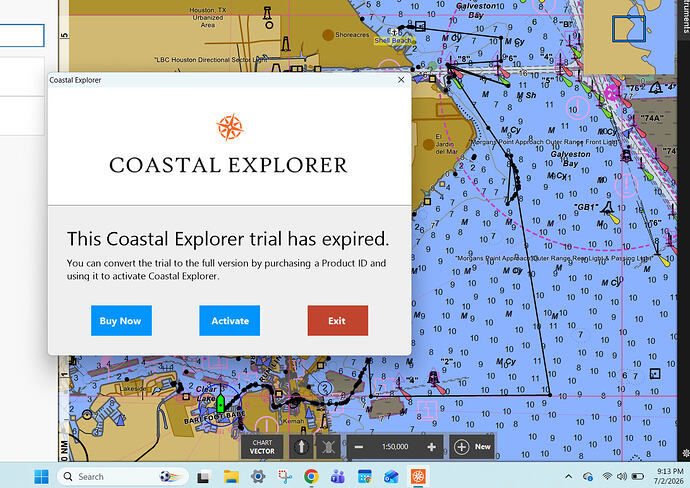
Task: Click the battery status tray icon
Action: pos(637,476)
